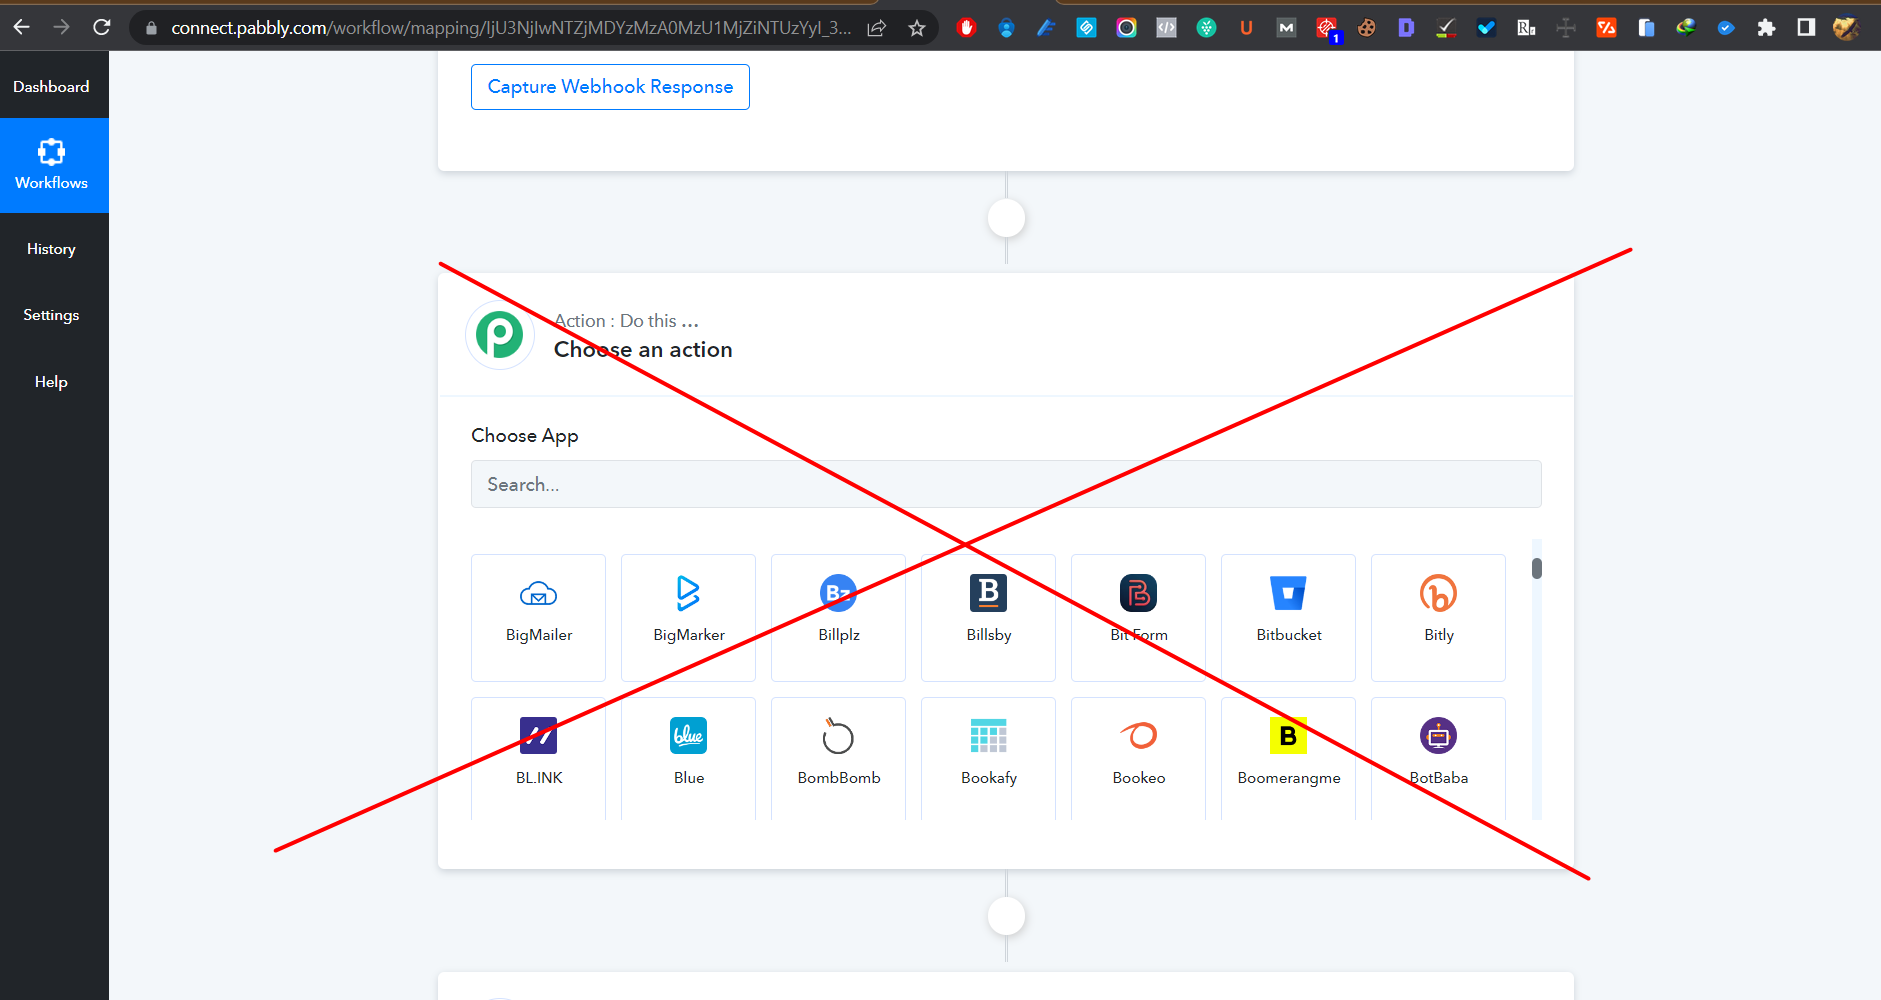Image resolution: width=1881 pixels, height=1000 pixels.
Task: Select Billsby from the app list
Action: (x=988, y=617)
